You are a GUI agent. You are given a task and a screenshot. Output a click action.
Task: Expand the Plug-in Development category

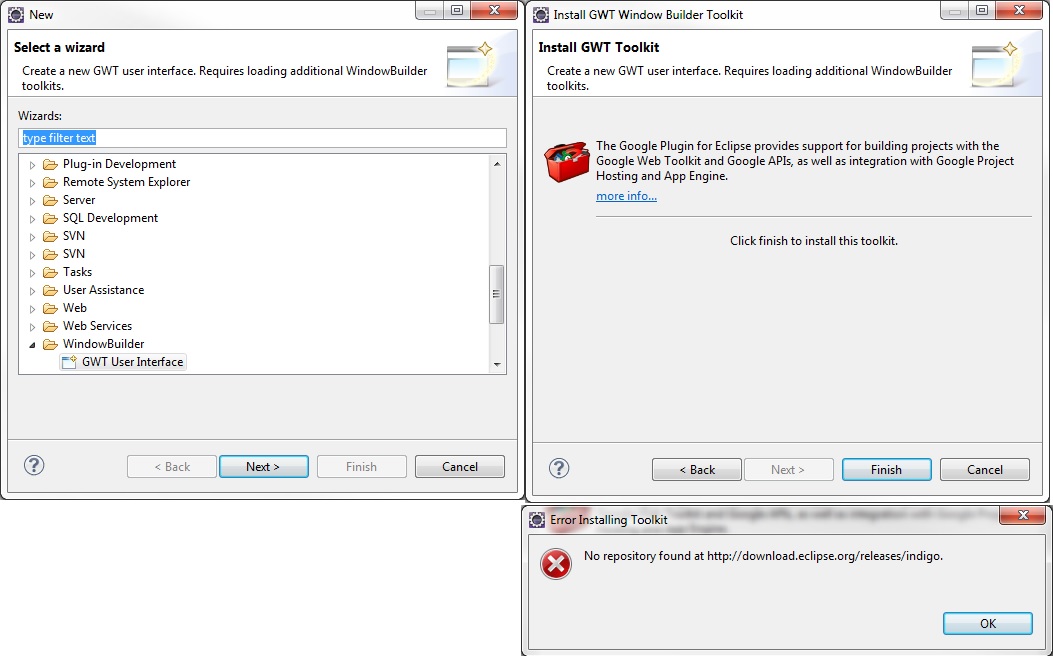[32, 165]
